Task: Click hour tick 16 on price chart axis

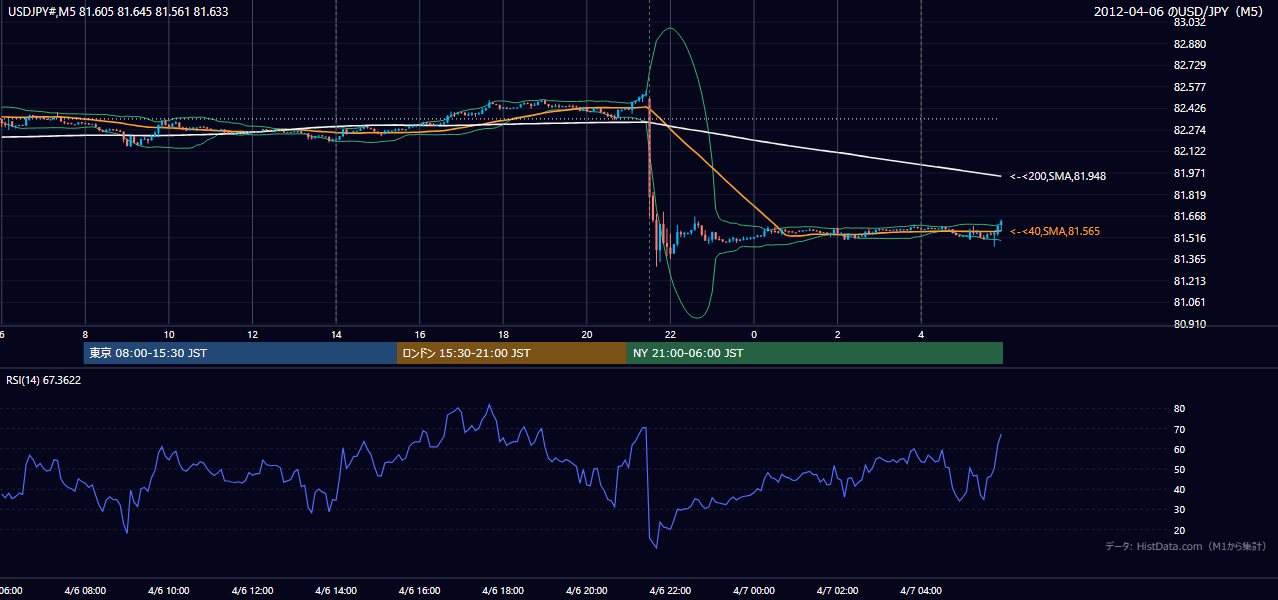Action: pyautogui.click(x=420, y=335)
